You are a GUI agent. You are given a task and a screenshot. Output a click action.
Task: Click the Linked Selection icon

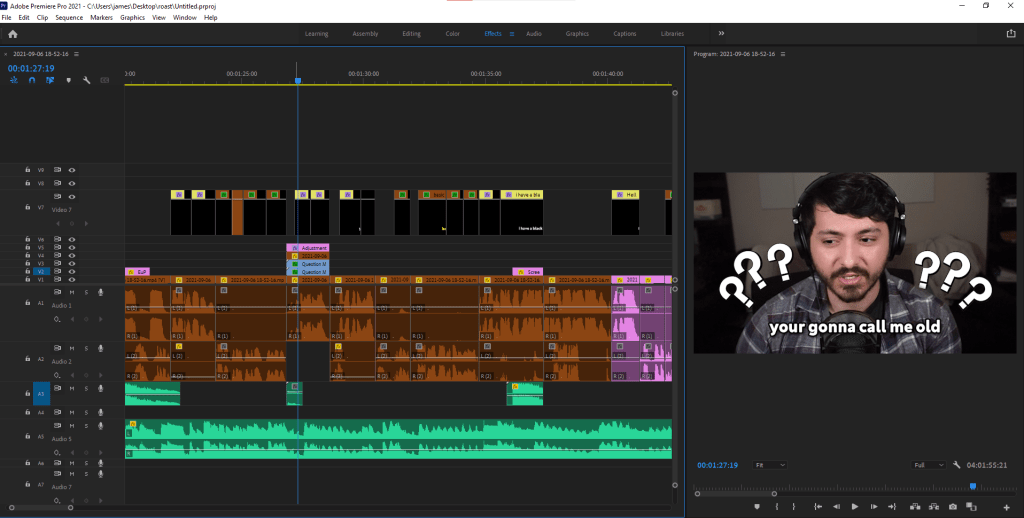[50, 80]
